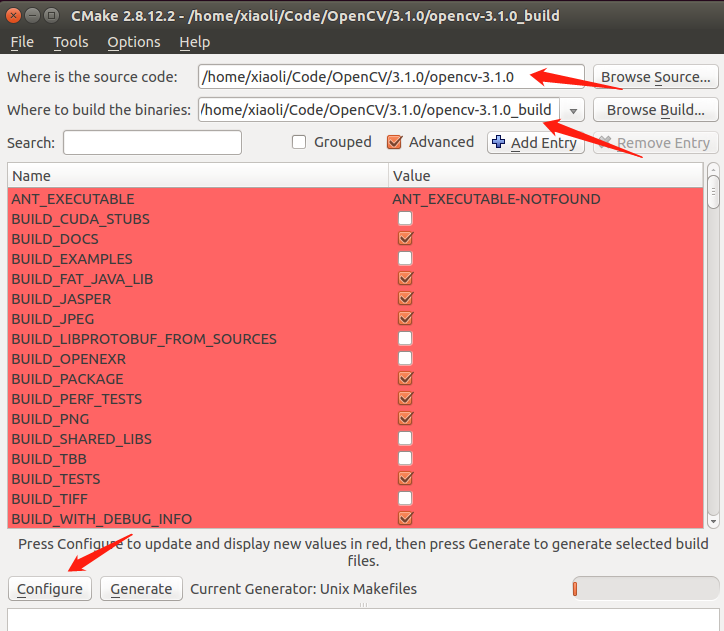Click the Name column header
This screenshot has width=724, height=631.
198,175
